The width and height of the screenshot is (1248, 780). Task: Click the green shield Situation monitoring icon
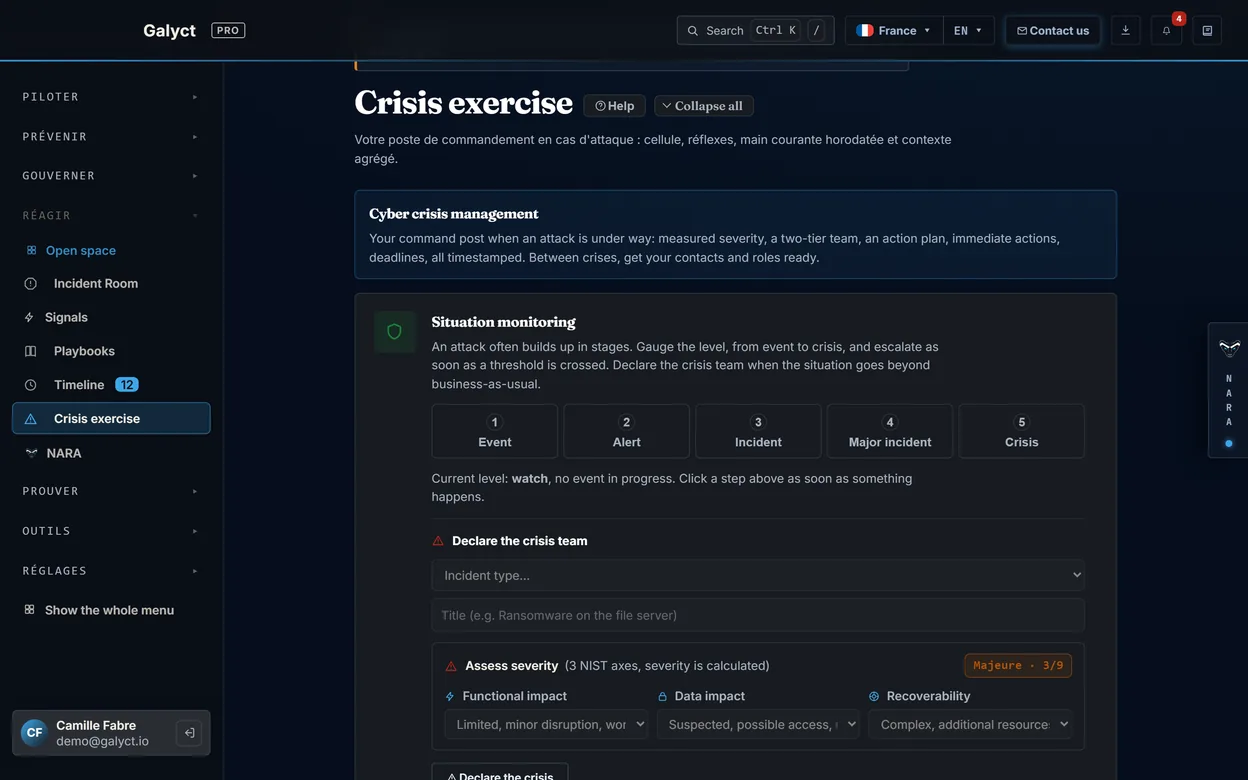[x=394, y=332]
